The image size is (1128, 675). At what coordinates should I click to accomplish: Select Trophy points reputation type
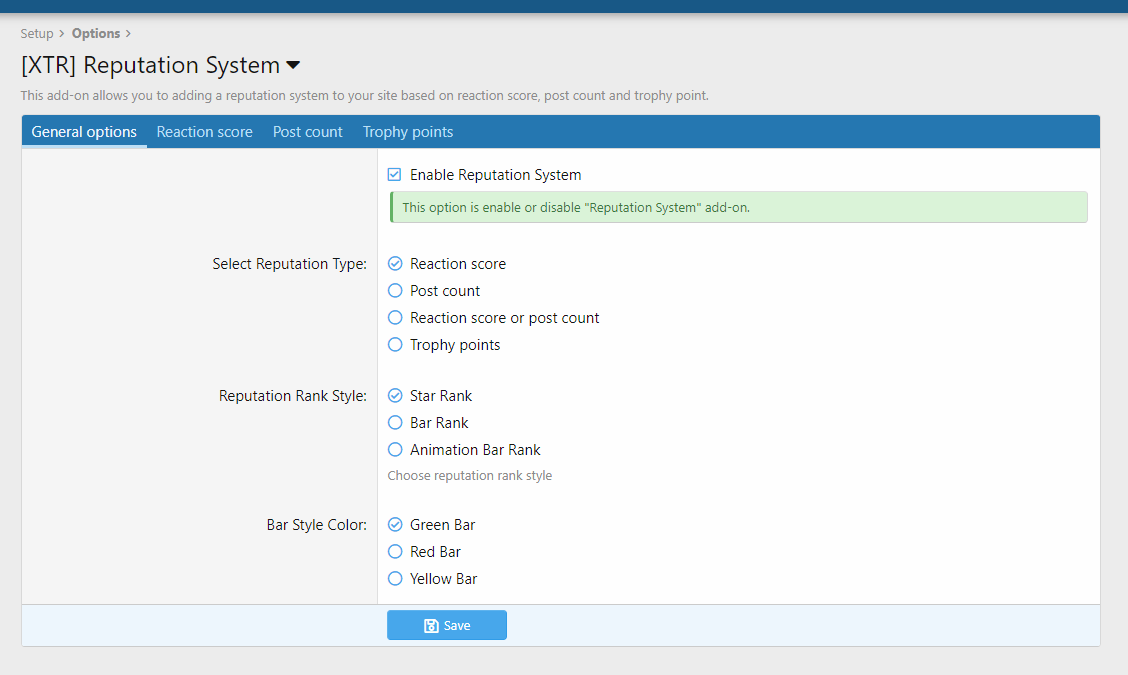(x=395, y=345)
